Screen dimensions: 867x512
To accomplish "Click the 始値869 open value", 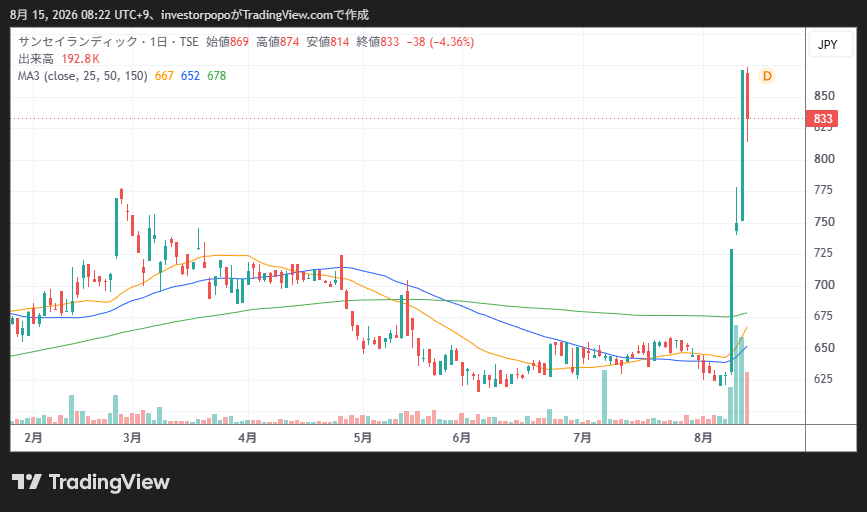I will (x=227, y=42).
